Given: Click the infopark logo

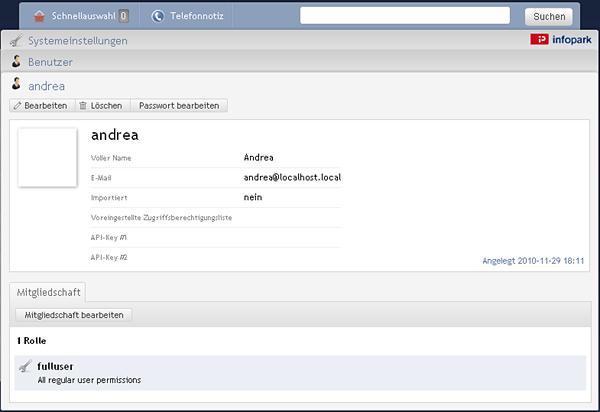Looking at the screenshot, I should pos(561,39).
